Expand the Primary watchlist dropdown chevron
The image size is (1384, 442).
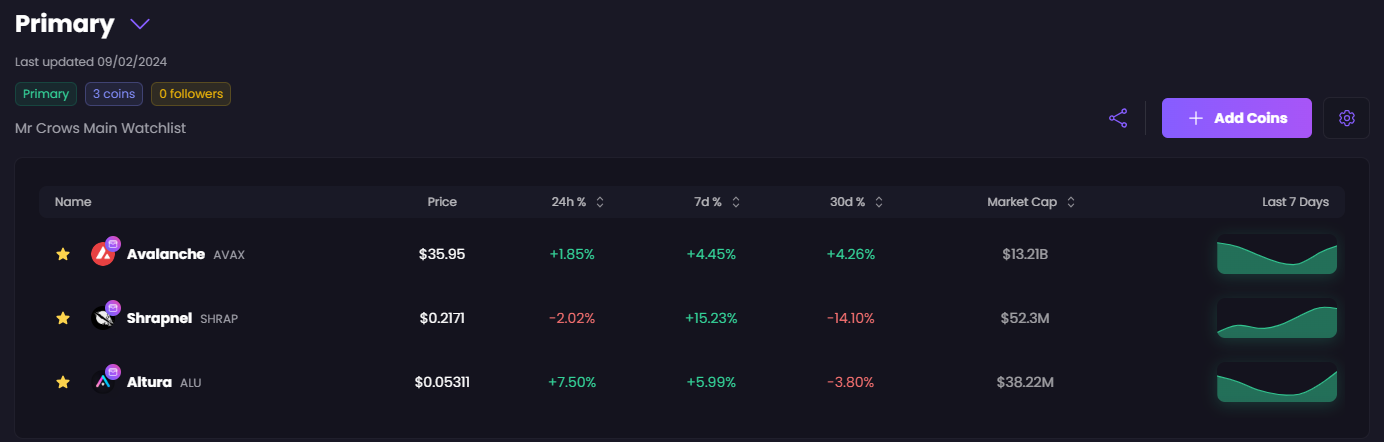pos(140,24)
